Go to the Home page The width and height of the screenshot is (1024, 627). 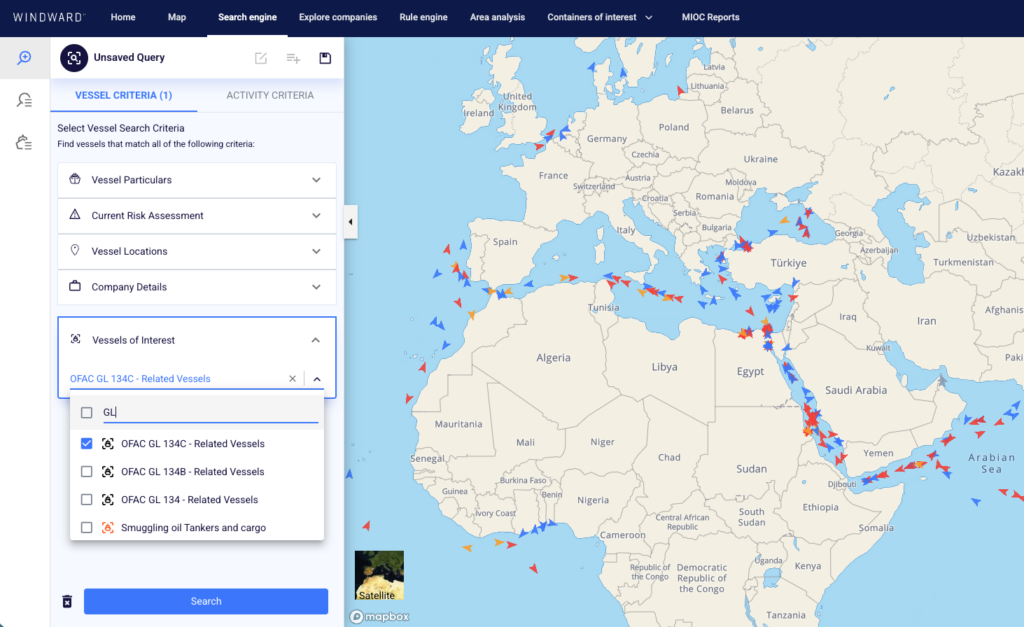click(x=123, y=17)
